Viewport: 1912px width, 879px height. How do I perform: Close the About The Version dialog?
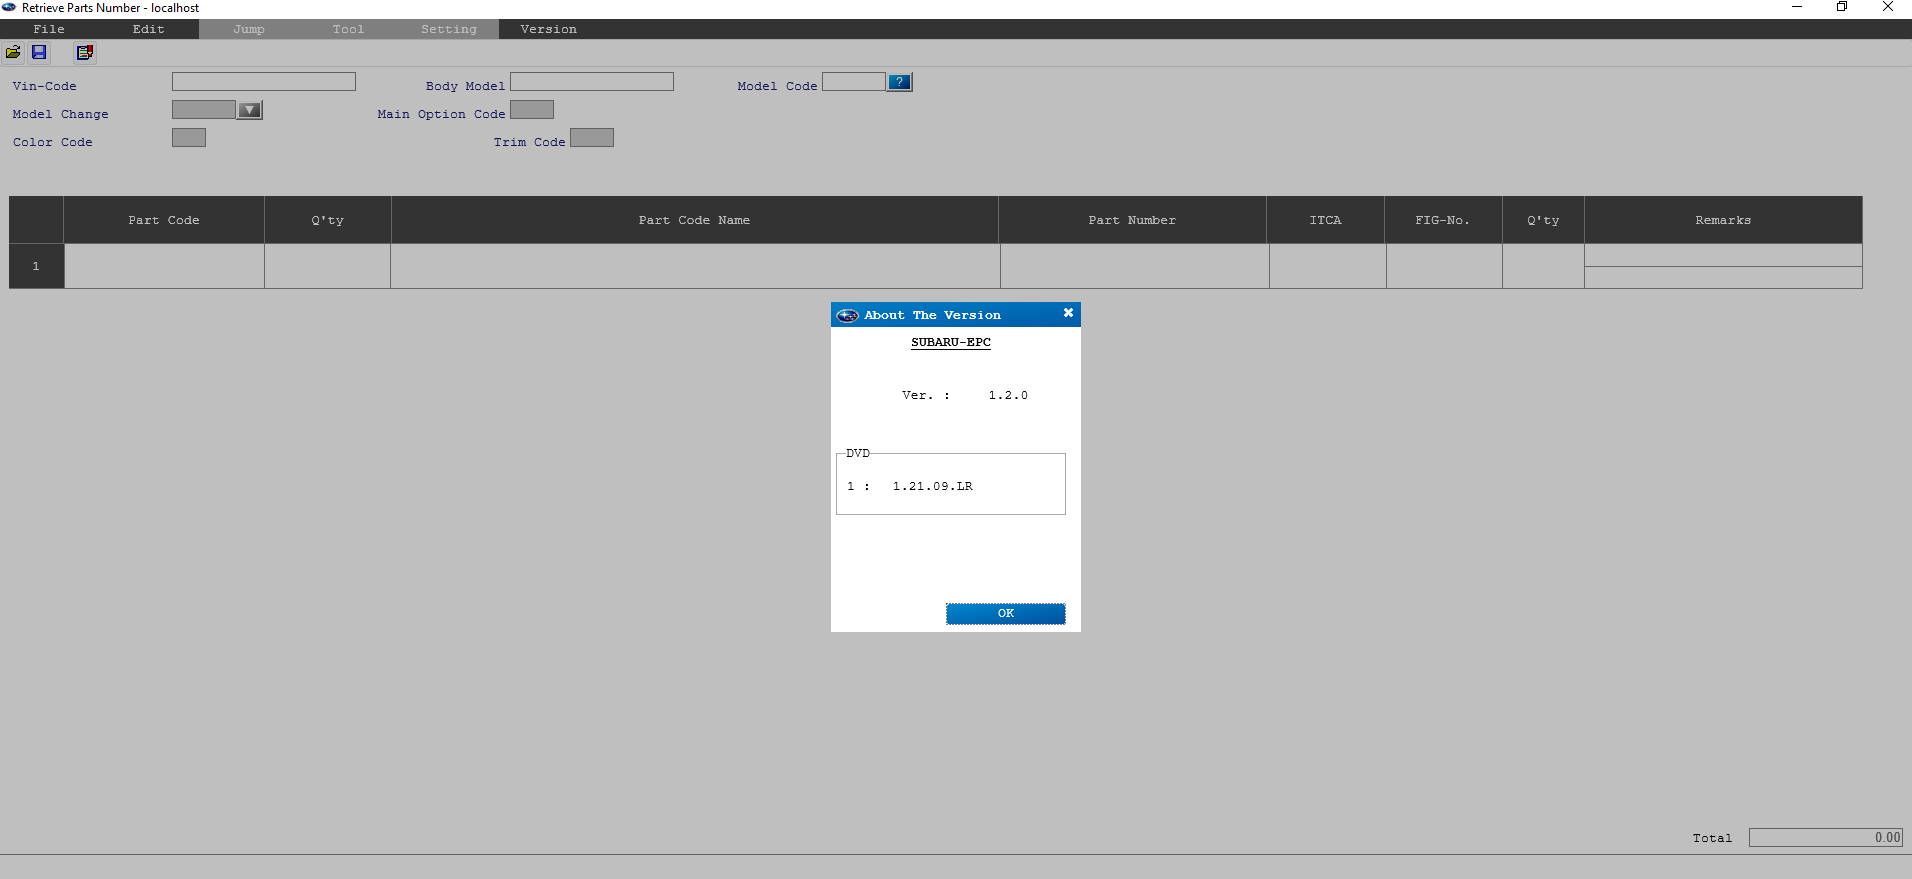point(1068,313)
